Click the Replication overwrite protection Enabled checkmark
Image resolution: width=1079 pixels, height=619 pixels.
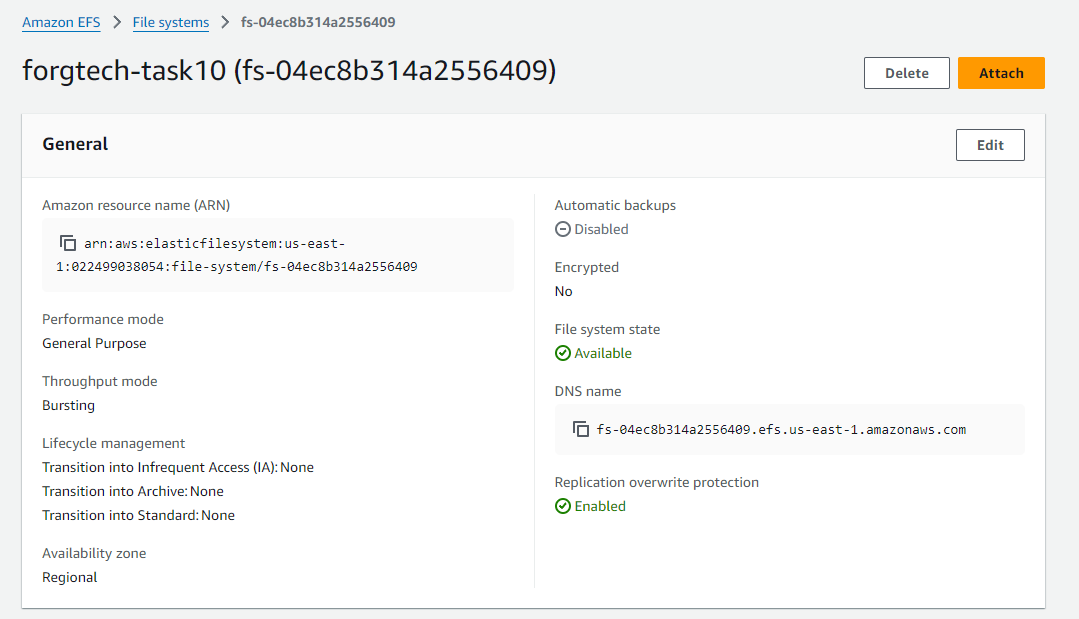(x=563, y=506)
